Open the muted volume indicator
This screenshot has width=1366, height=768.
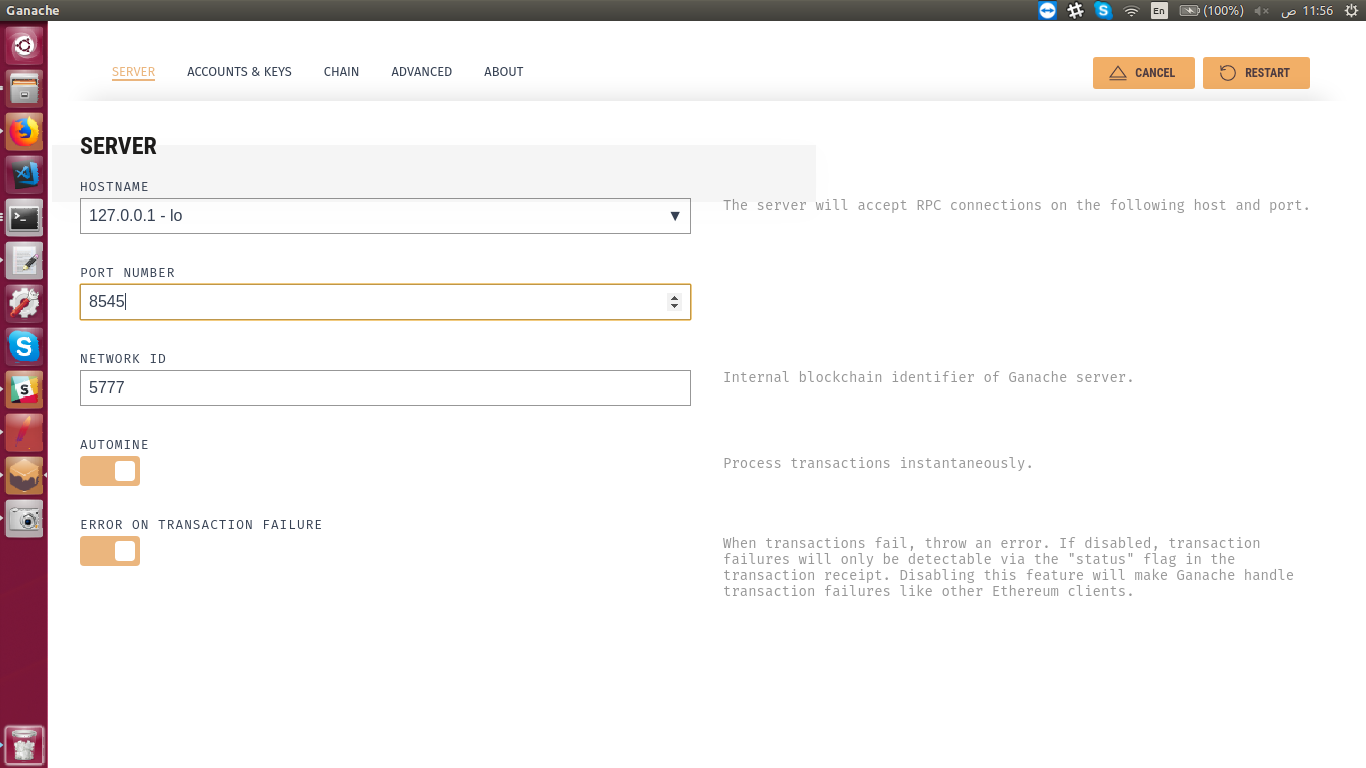tap(1262, 10)
